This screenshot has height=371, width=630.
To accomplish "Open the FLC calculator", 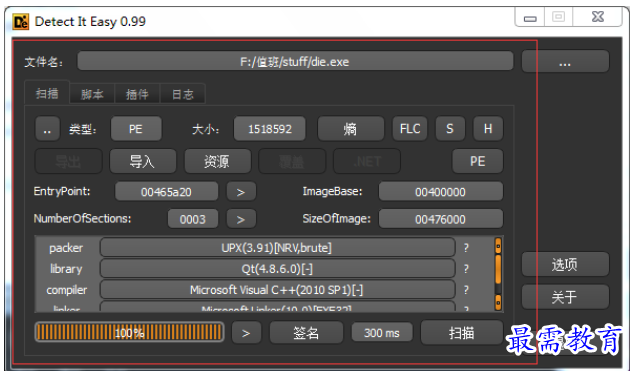I will coord(410,129).
